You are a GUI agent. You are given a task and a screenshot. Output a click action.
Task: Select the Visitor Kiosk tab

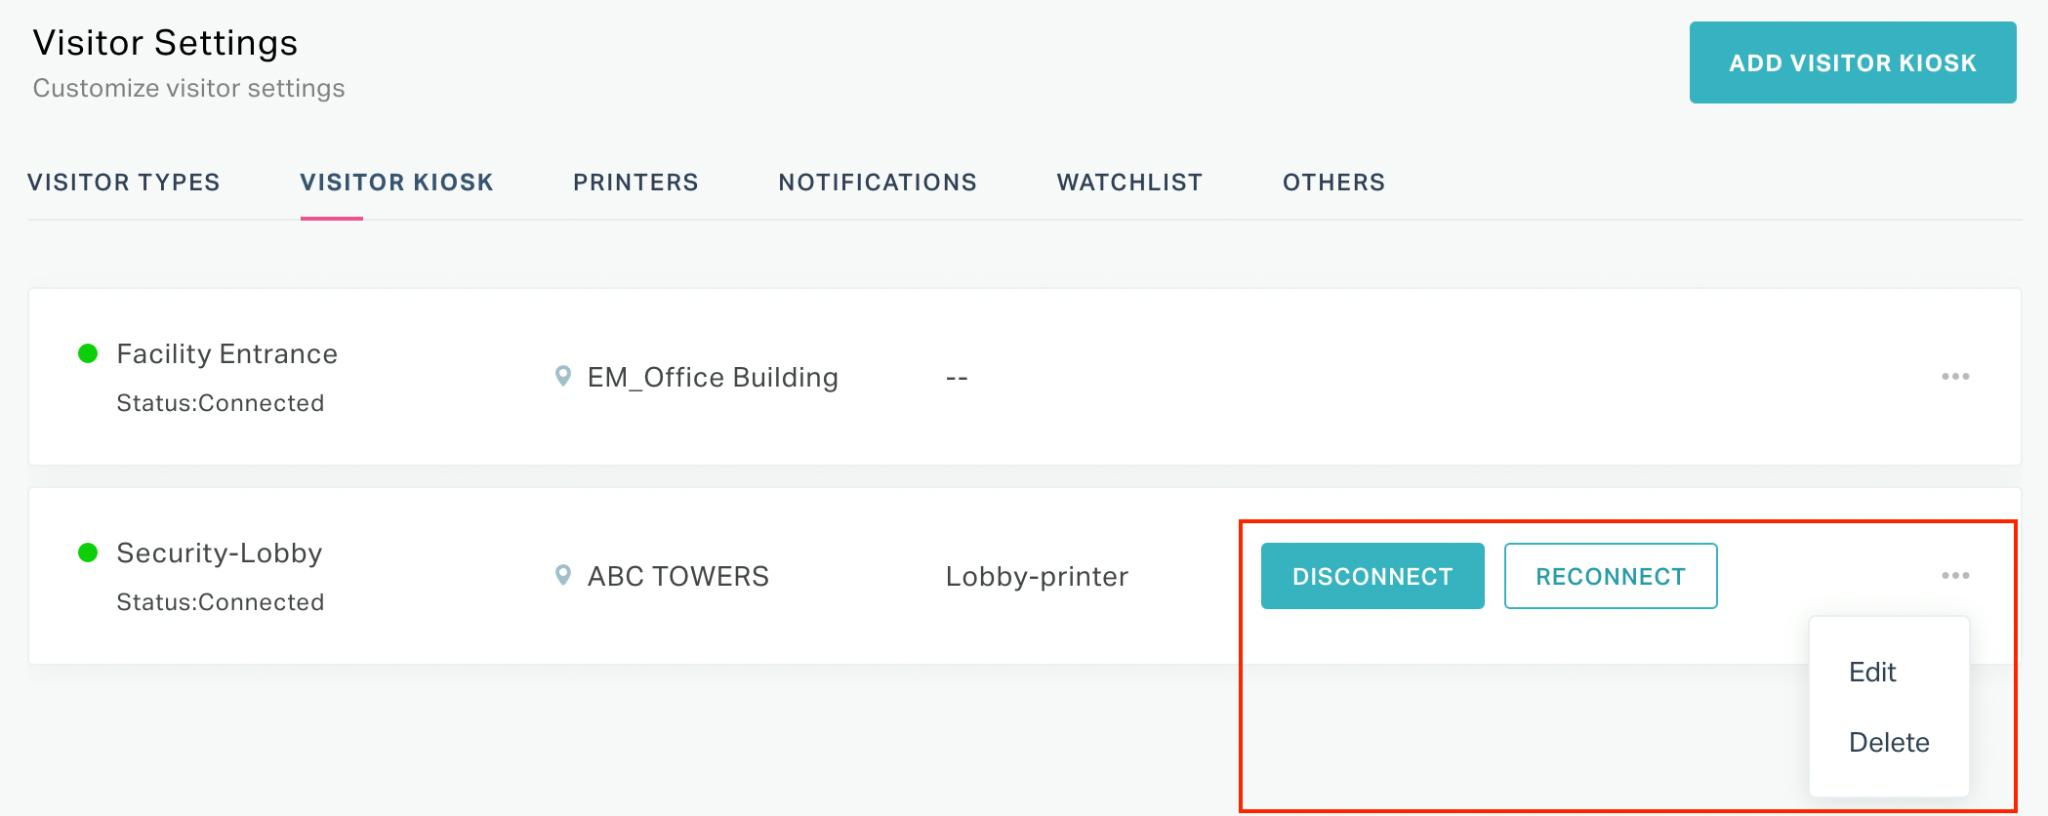point(396,182)
